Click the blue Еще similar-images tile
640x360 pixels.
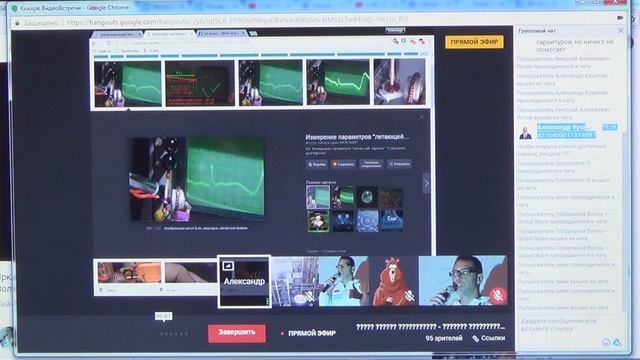392,220
